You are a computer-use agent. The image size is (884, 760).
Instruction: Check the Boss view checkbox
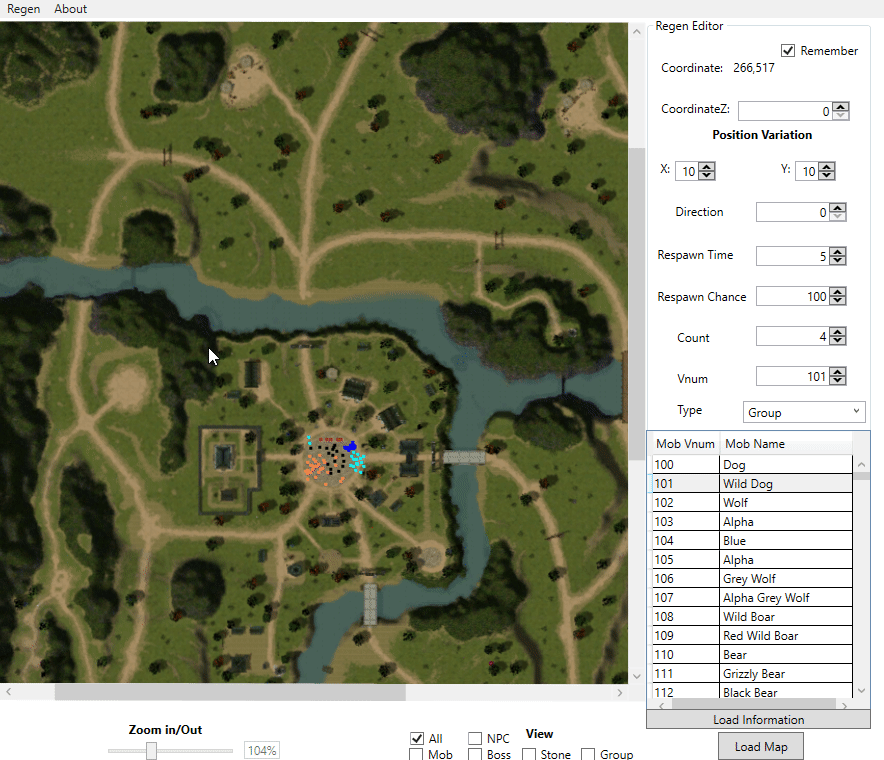(475, 754)
